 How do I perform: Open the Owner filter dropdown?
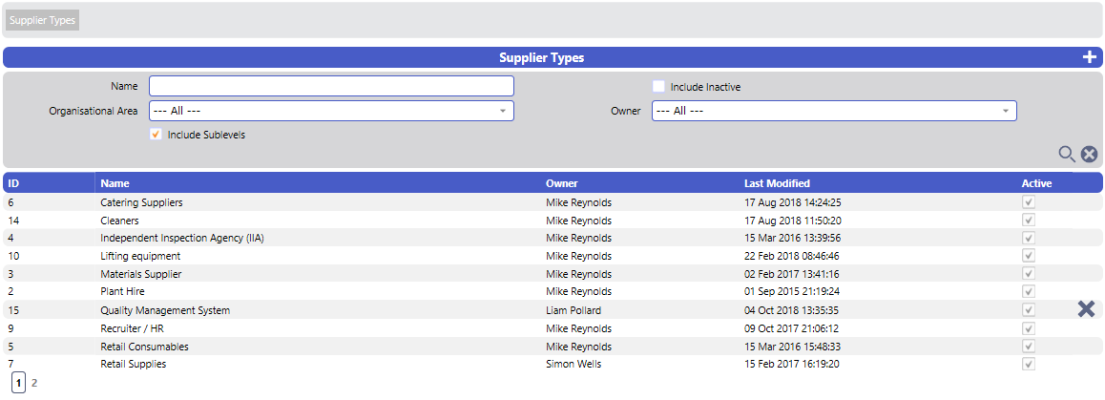[x=834, y=111]
